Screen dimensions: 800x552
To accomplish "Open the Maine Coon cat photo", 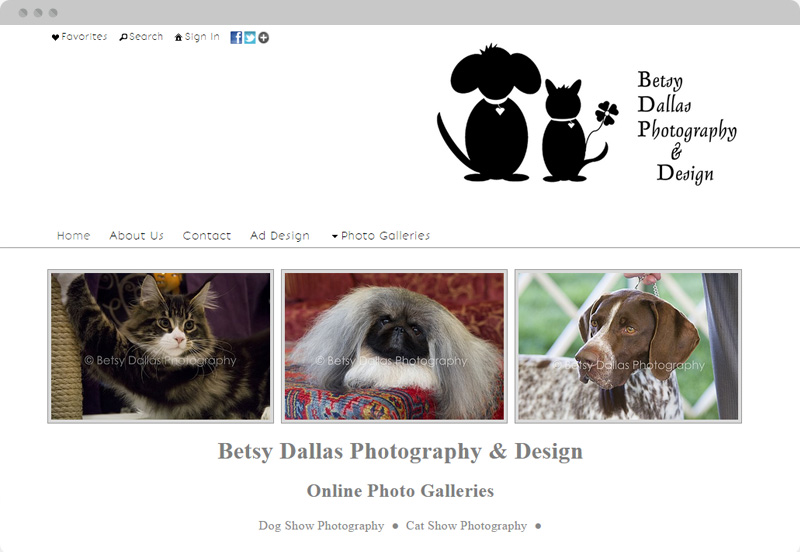I will click(161, 346).
